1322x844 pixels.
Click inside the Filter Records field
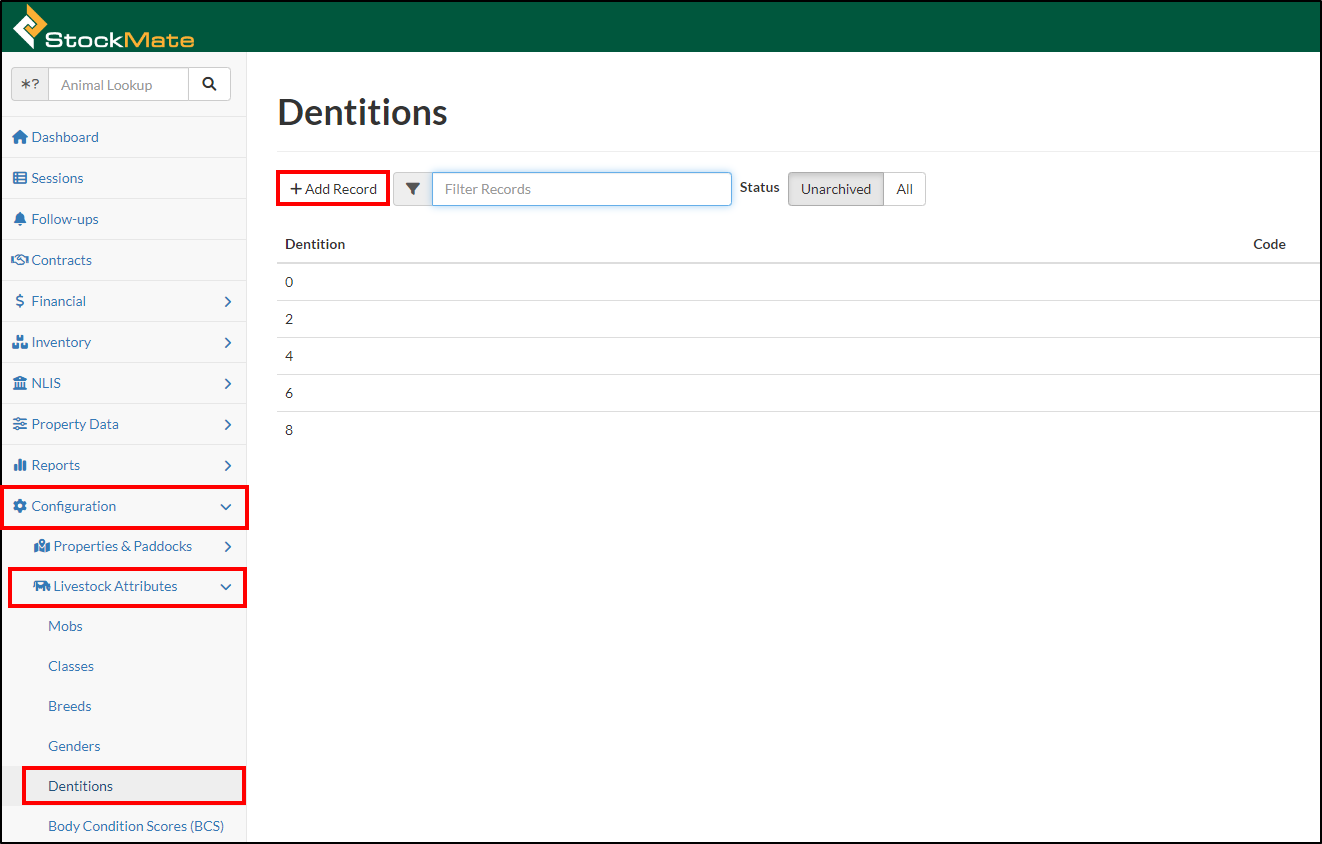tap(581, 188)
